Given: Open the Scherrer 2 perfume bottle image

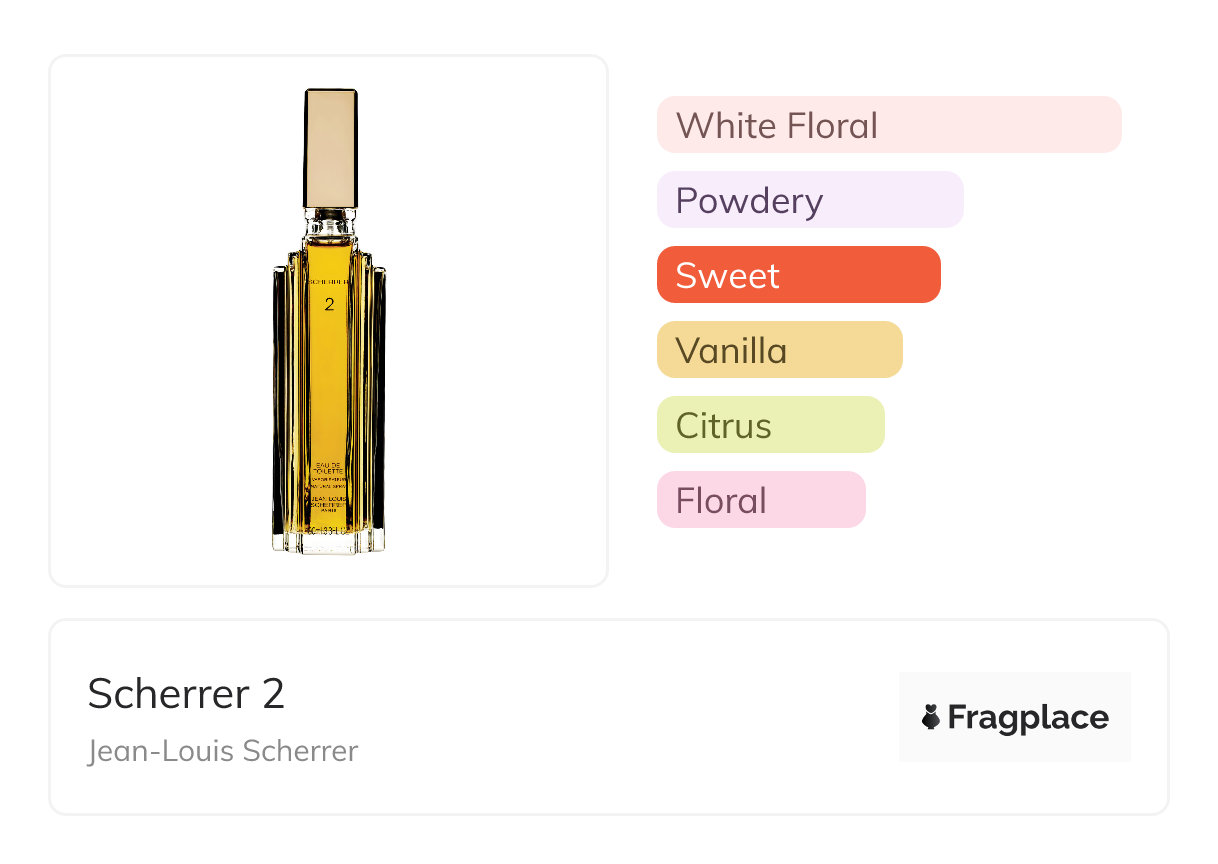Looking at the screenshot, I should click(x=329, y=321).
